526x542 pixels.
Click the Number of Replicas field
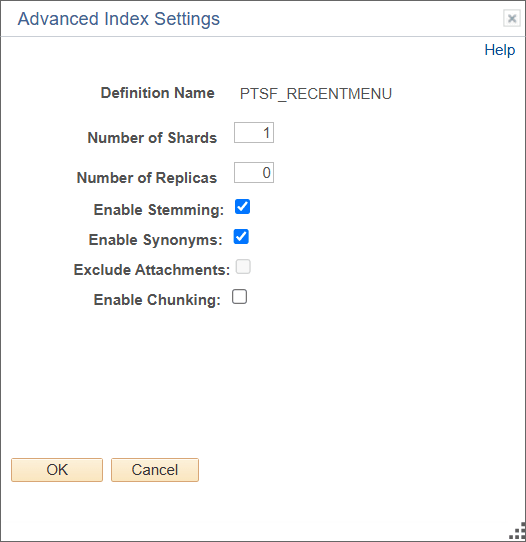[x=254, y=172]
